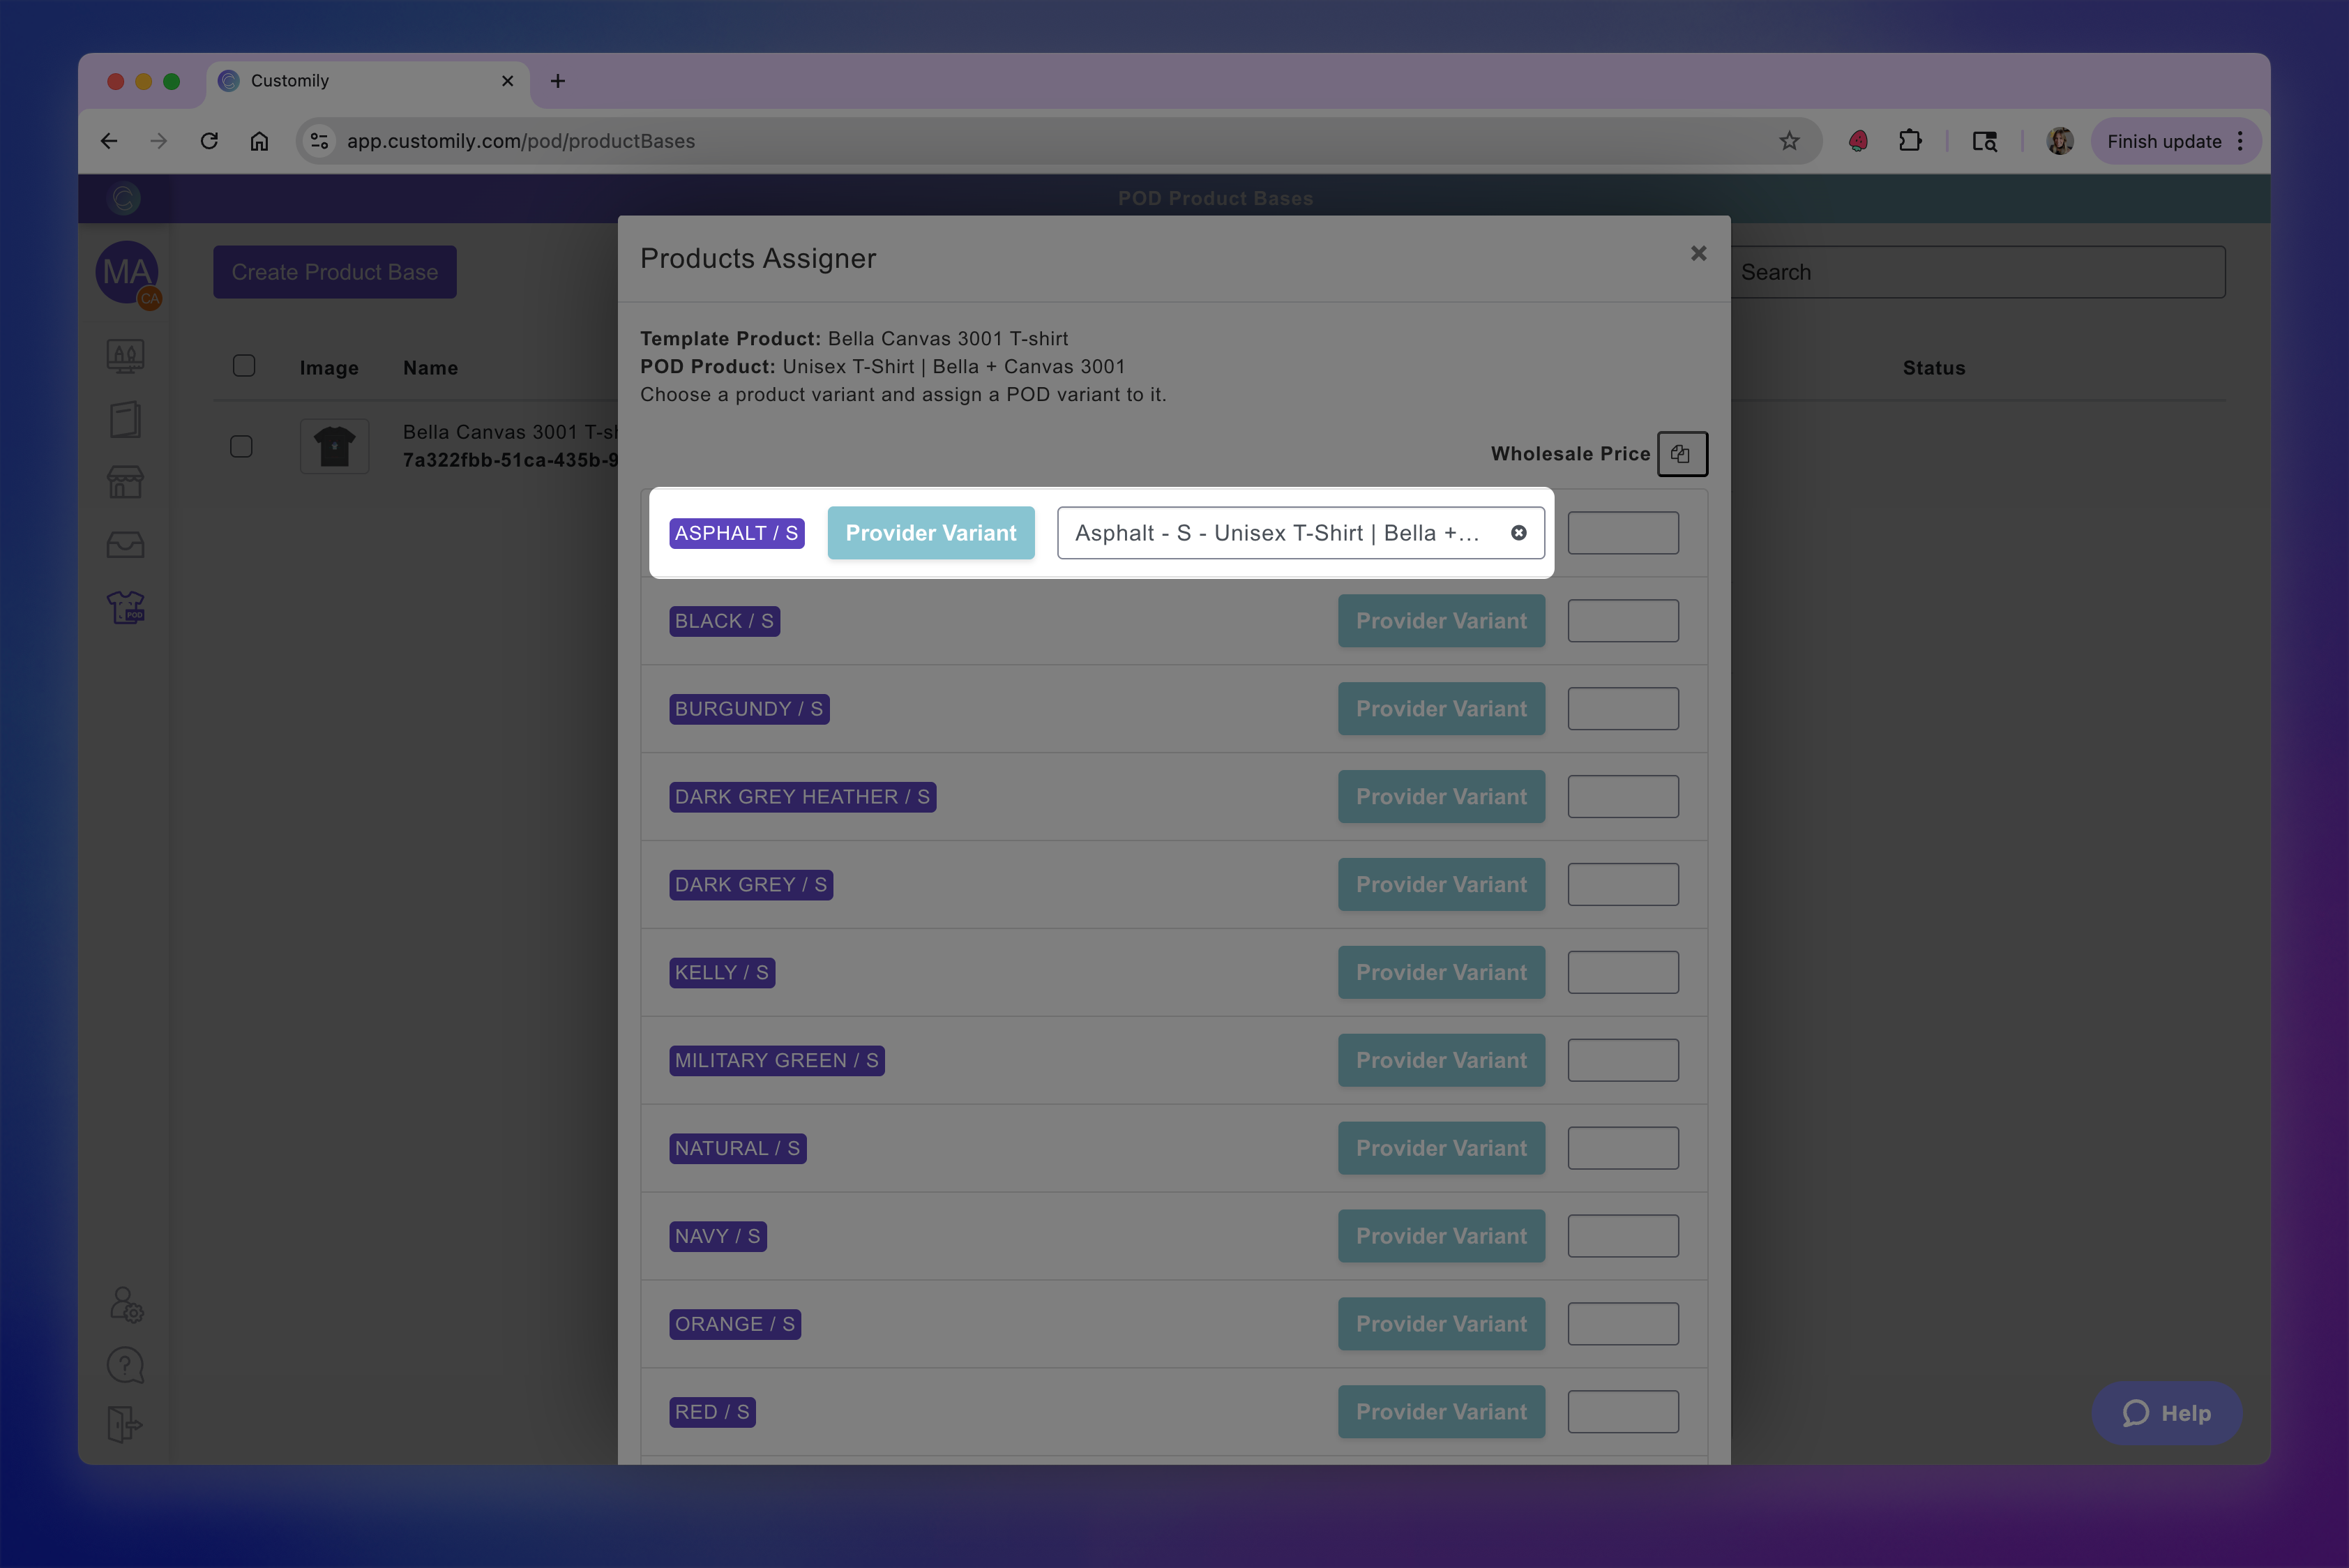Open the store sidebar icon
Image resolution: width=2349 pixels, height=1568 pixels.
pos(126,482)
